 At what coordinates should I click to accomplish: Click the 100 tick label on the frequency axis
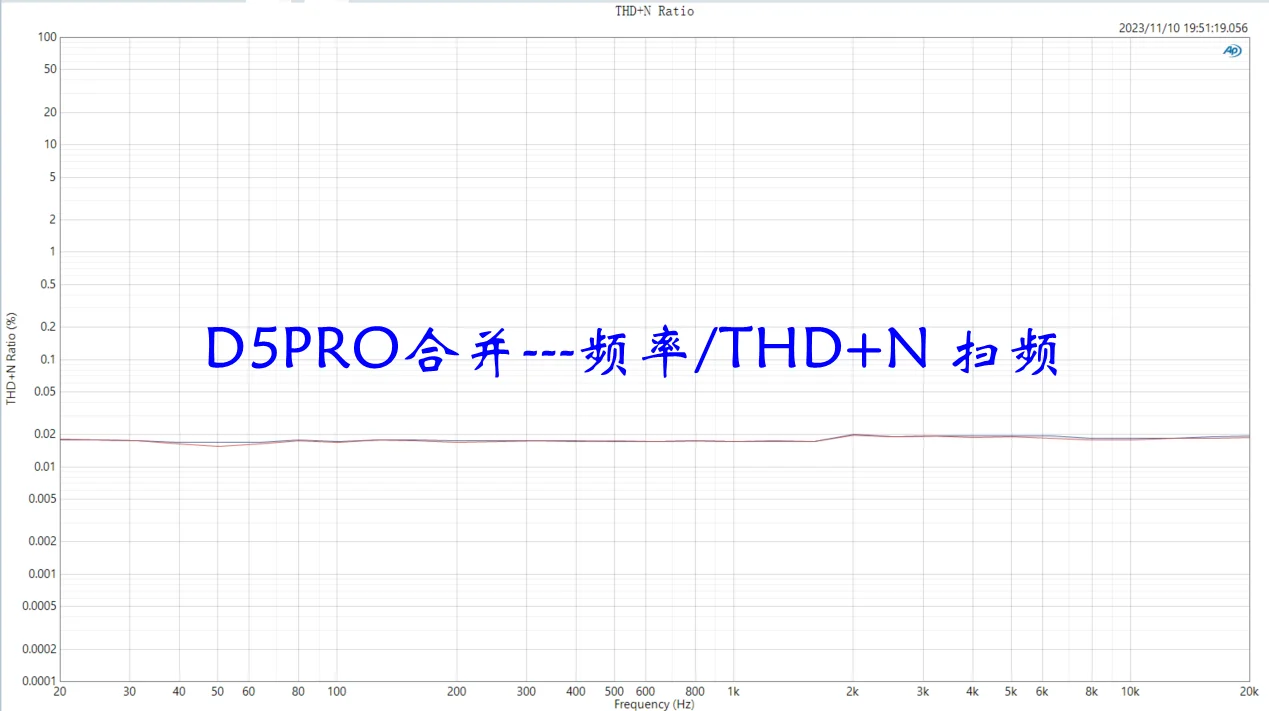pyautogui.click(x=337, y=692)
